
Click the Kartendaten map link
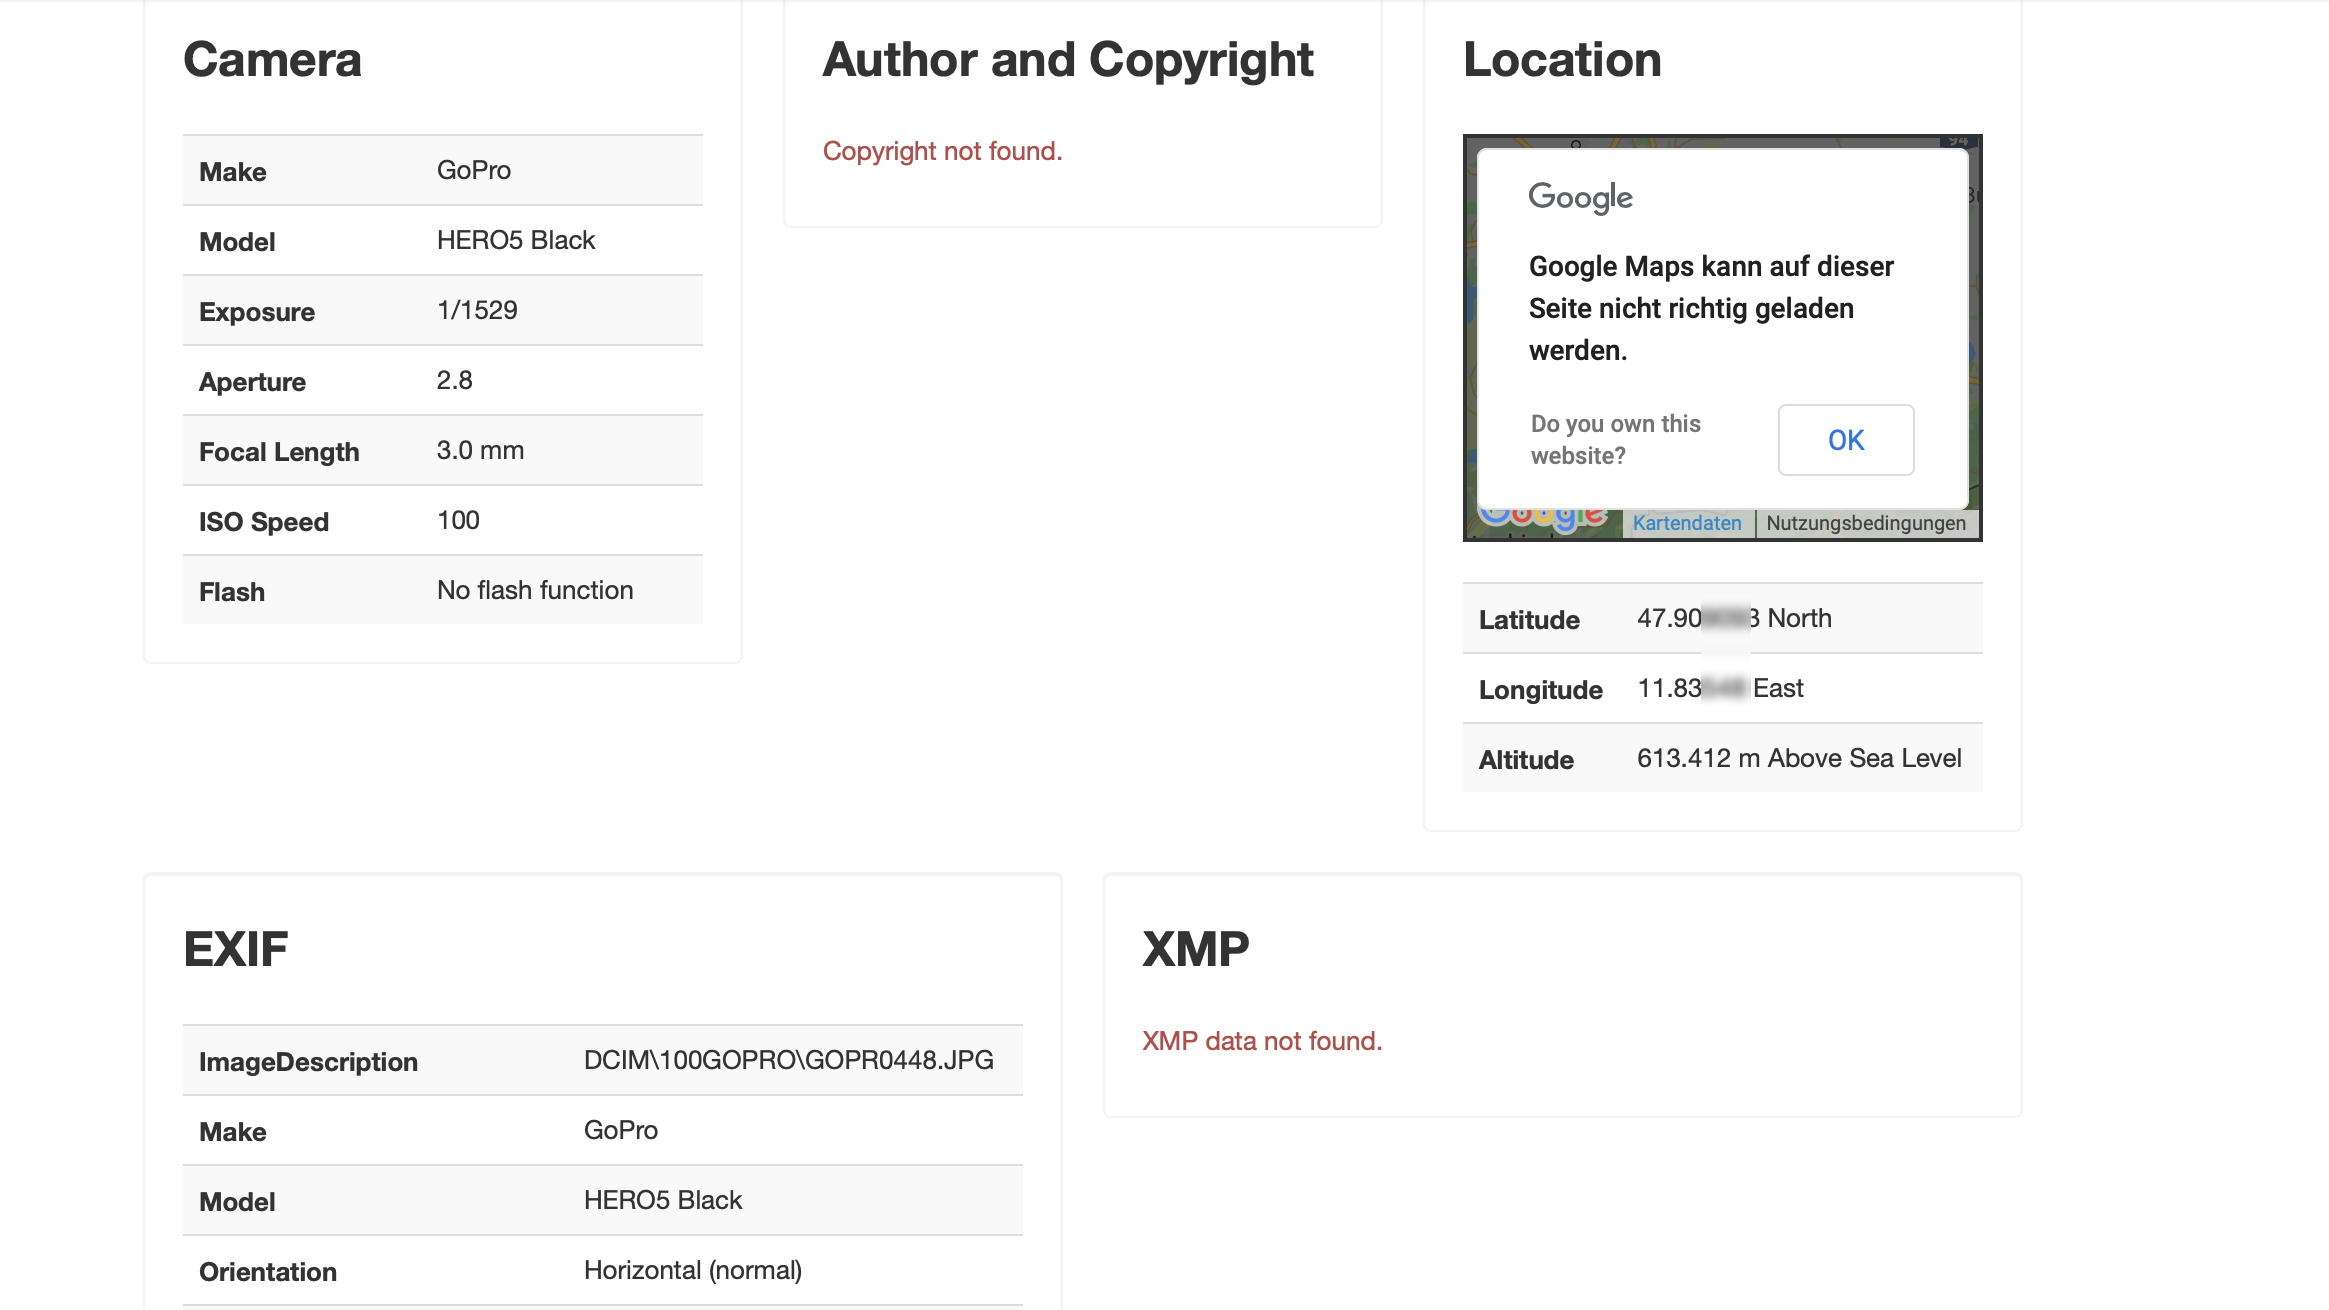click(1686, 523)
